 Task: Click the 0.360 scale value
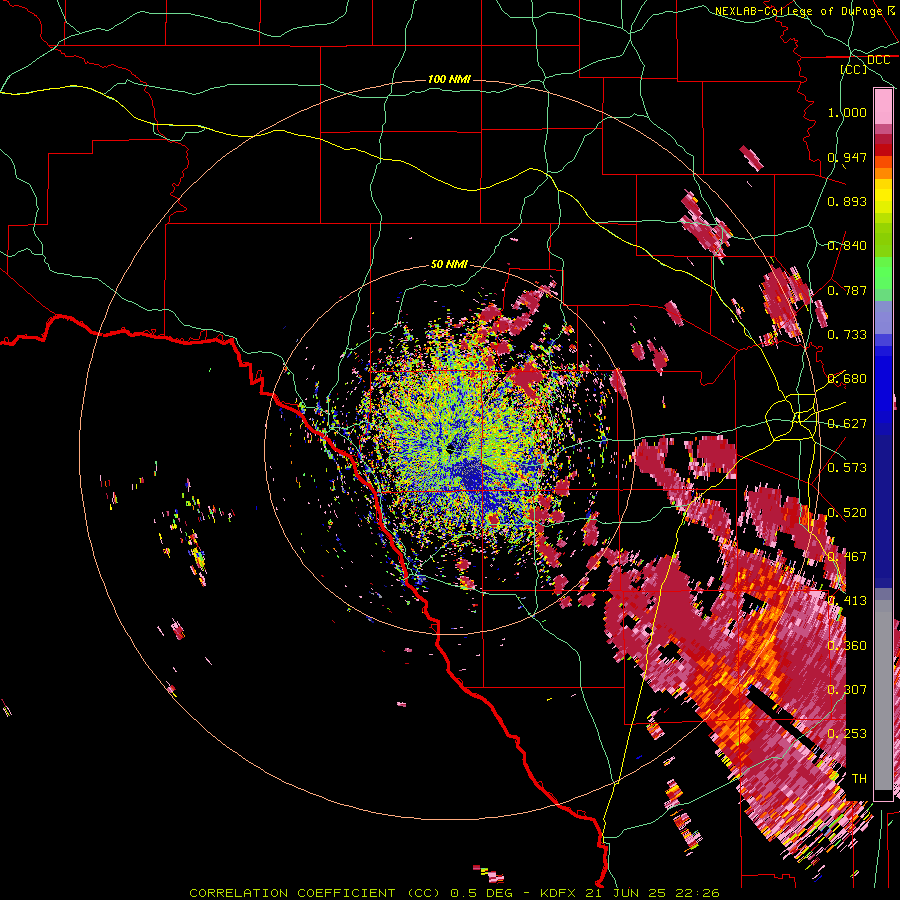pos(847,645)
